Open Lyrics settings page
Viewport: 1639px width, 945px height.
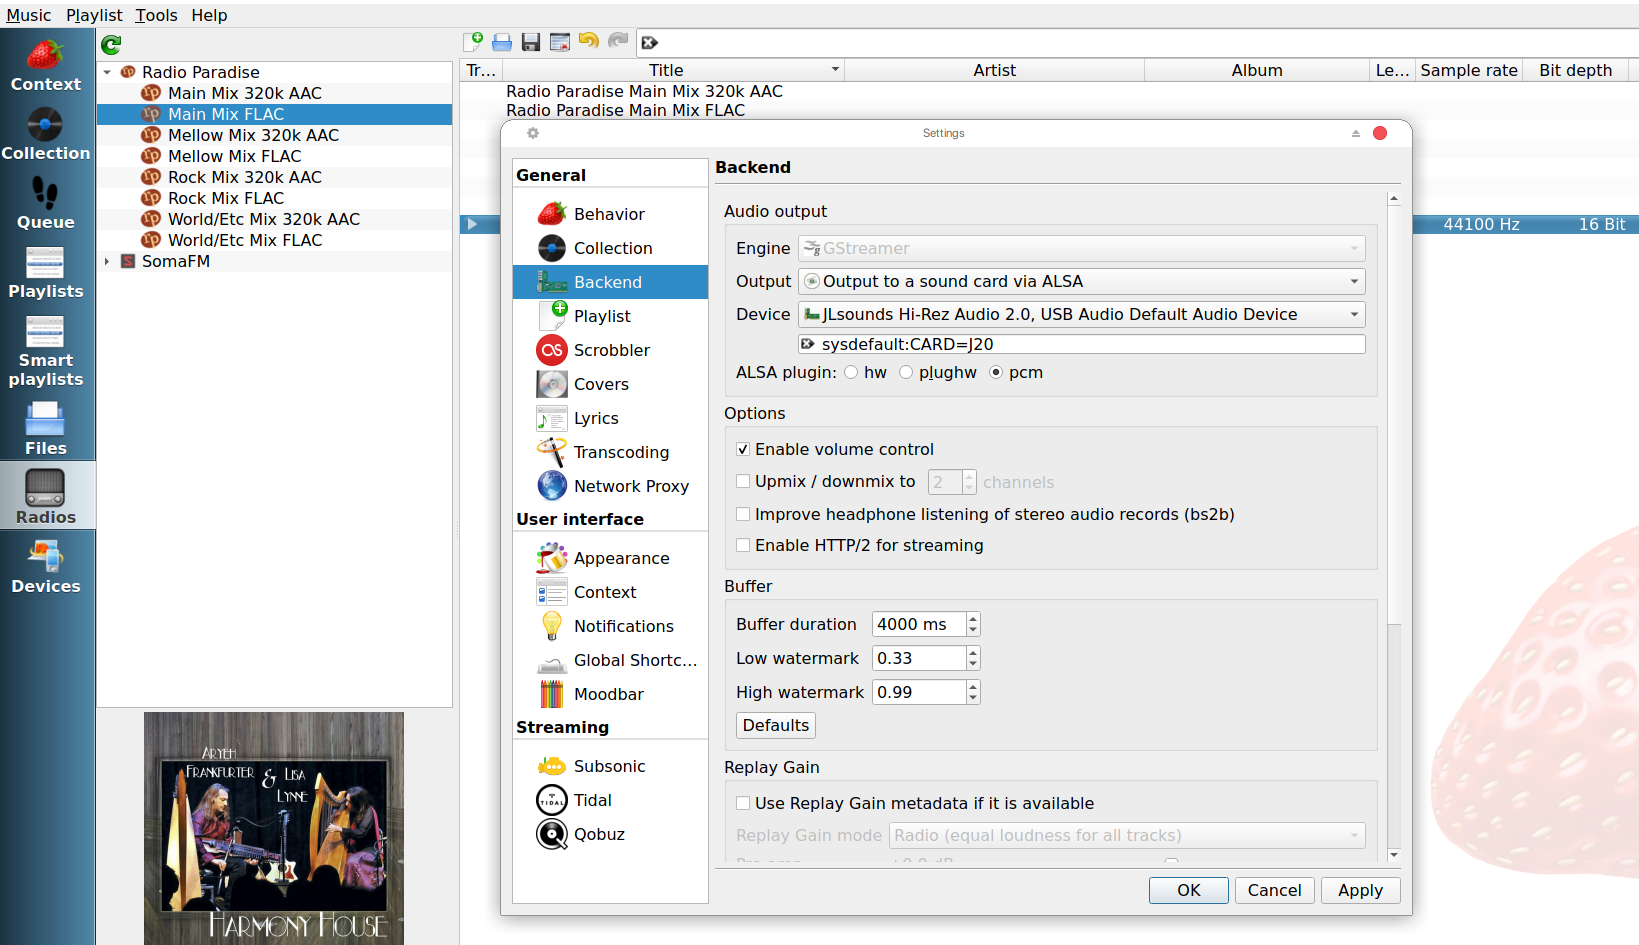coord(610,418)
